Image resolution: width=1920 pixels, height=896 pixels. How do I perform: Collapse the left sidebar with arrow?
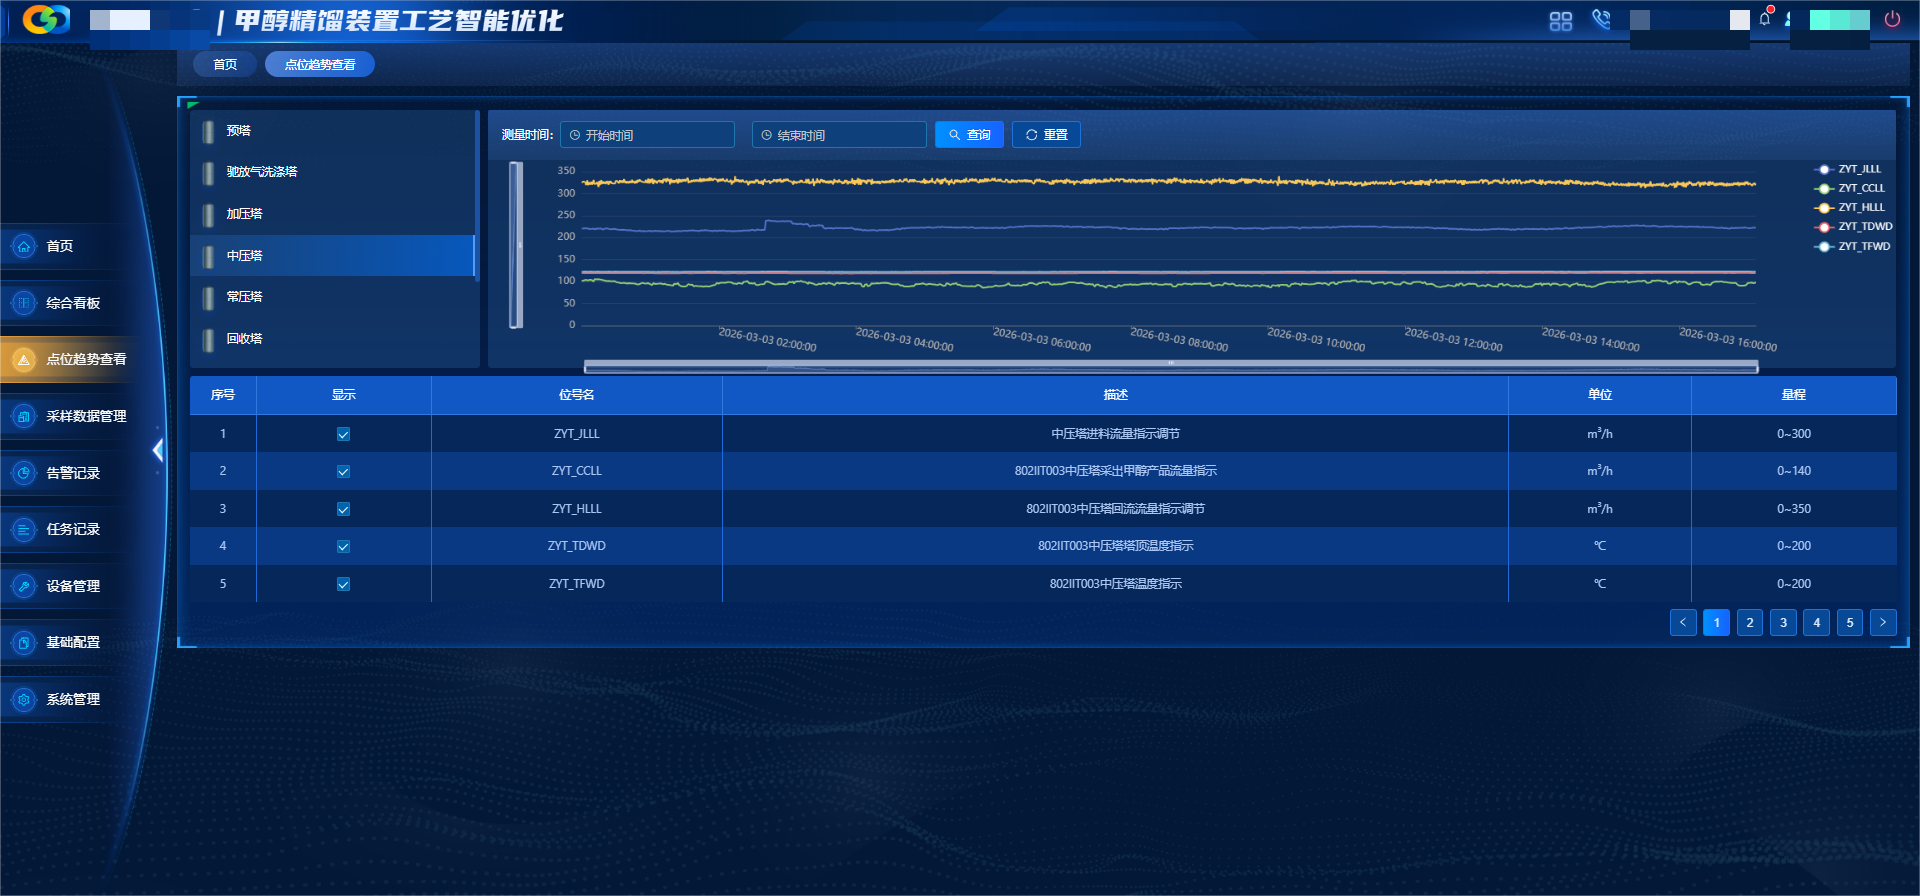pyautogui.click(x=157, y=451)
